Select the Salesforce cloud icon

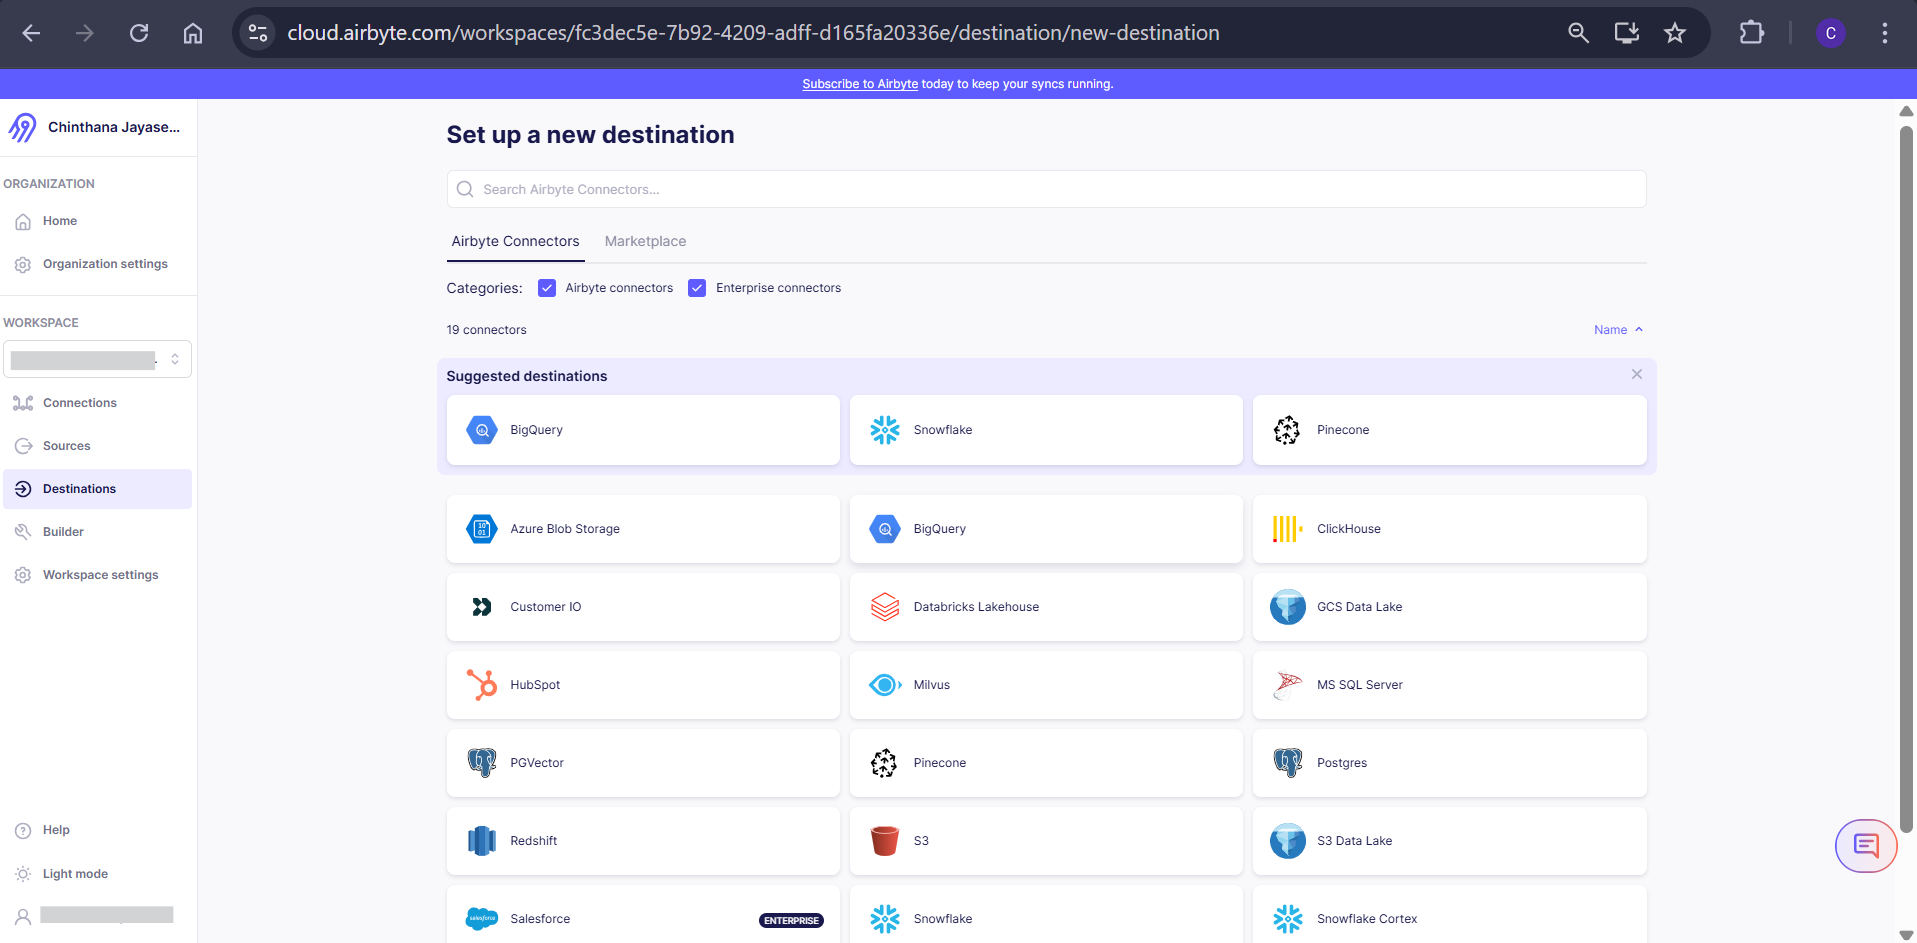point(481,919)
